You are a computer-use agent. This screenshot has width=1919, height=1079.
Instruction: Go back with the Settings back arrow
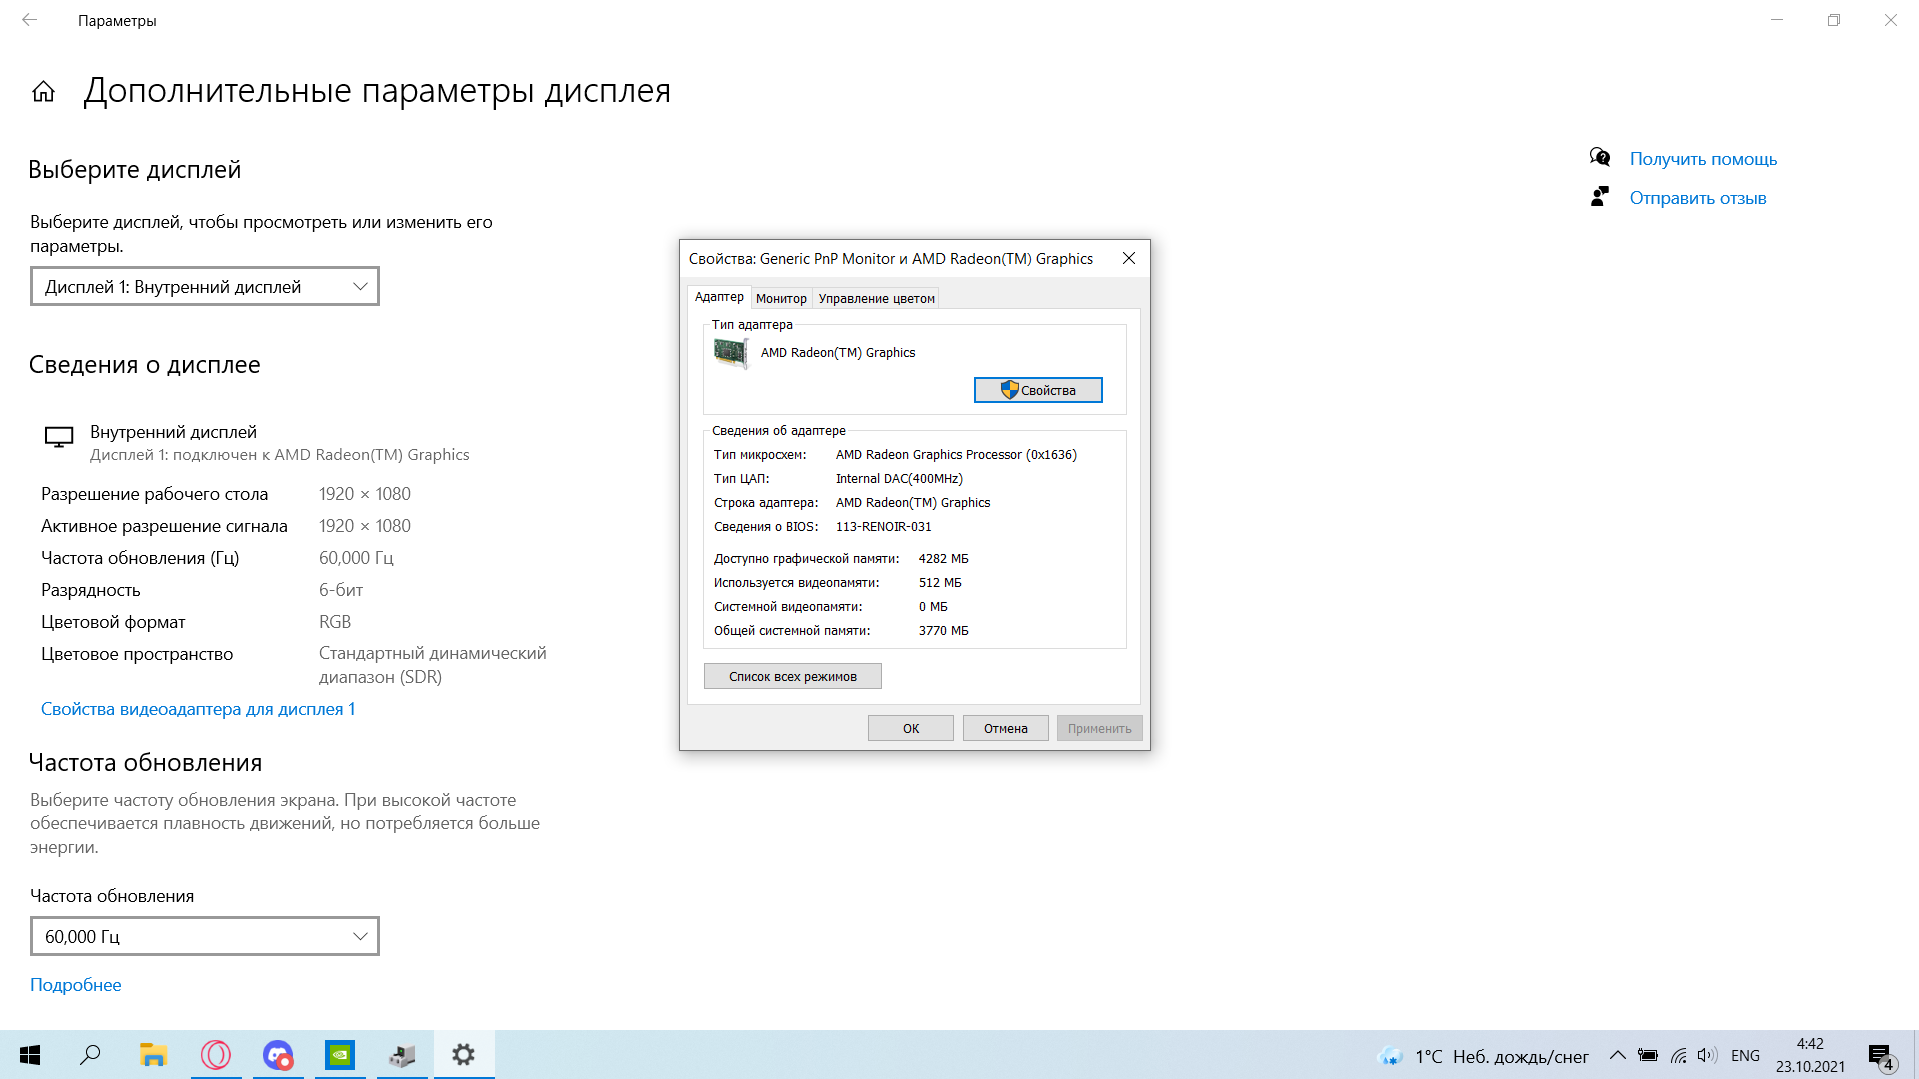tap(29, 20)
